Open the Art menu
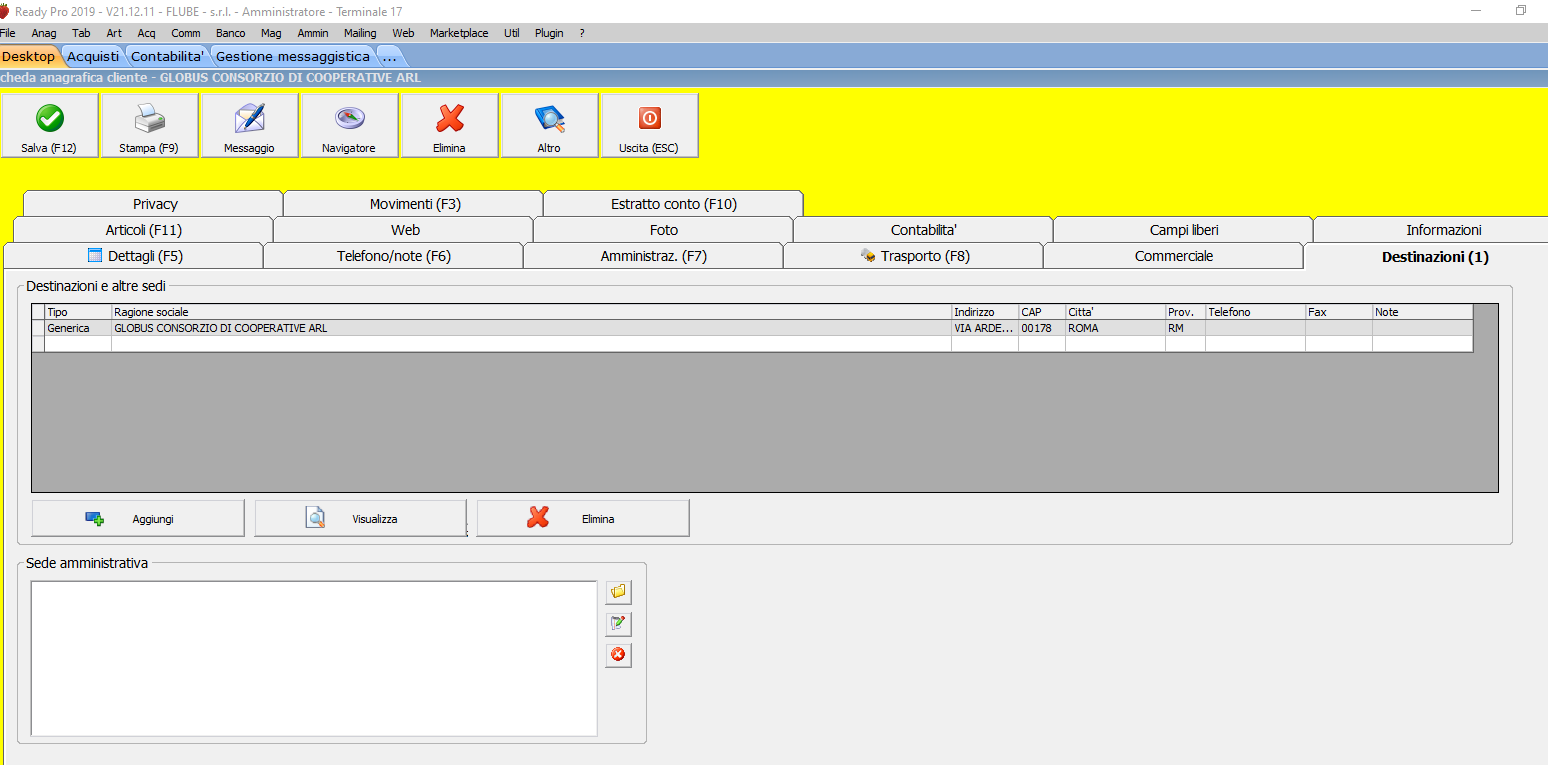1548x765 pixels. 114,33
